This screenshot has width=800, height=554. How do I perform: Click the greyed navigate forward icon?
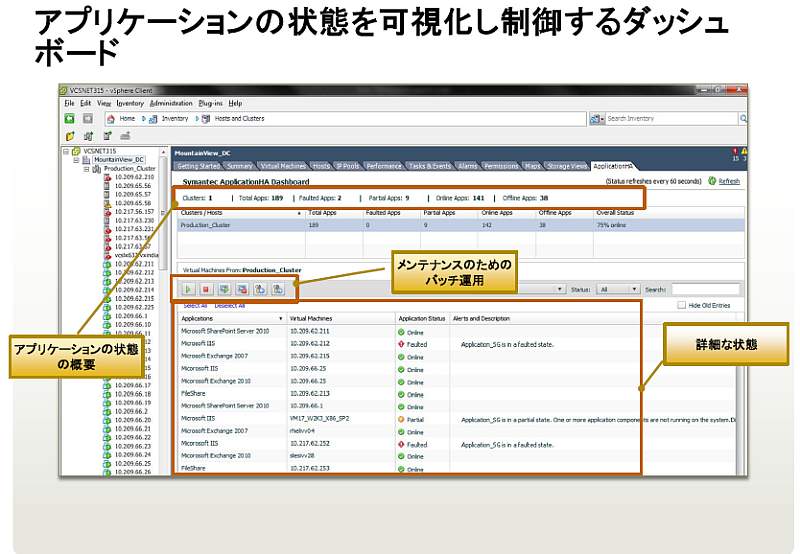point(88,118)
